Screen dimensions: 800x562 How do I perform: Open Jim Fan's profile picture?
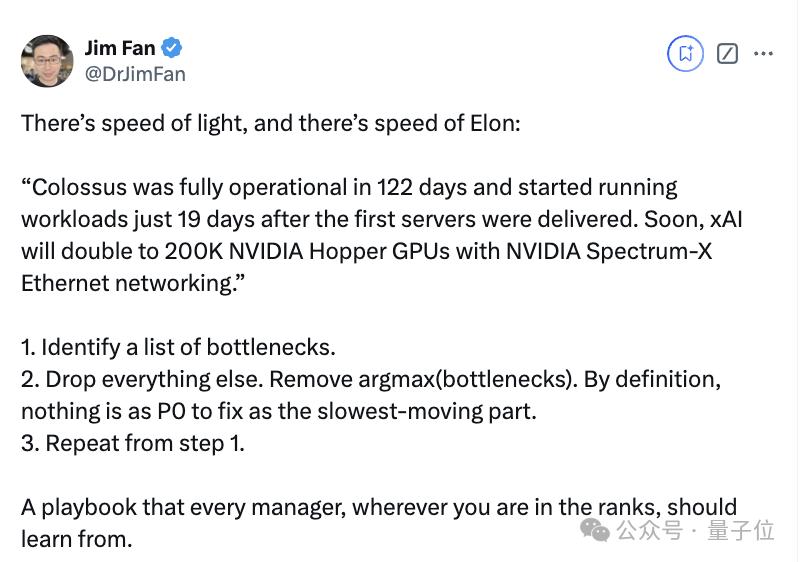47,61
